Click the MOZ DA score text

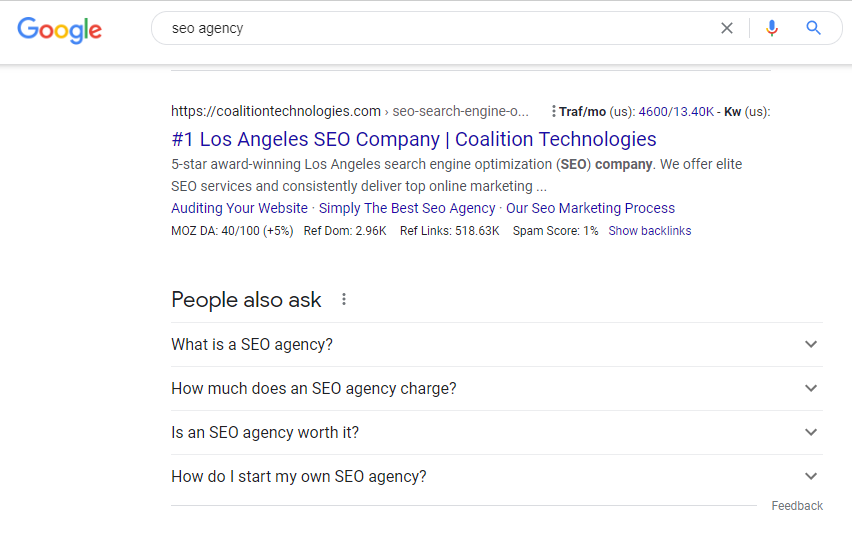tap(230, 231)
